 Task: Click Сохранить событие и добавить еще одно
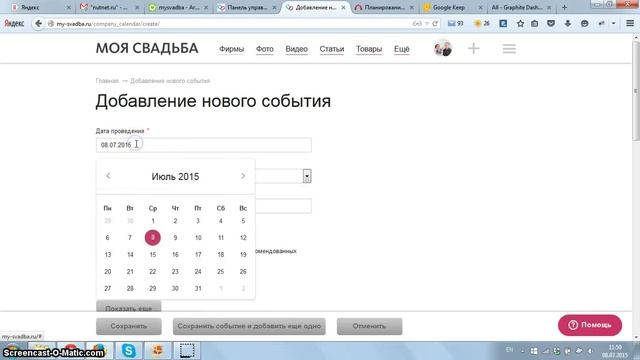click(249, 326)
